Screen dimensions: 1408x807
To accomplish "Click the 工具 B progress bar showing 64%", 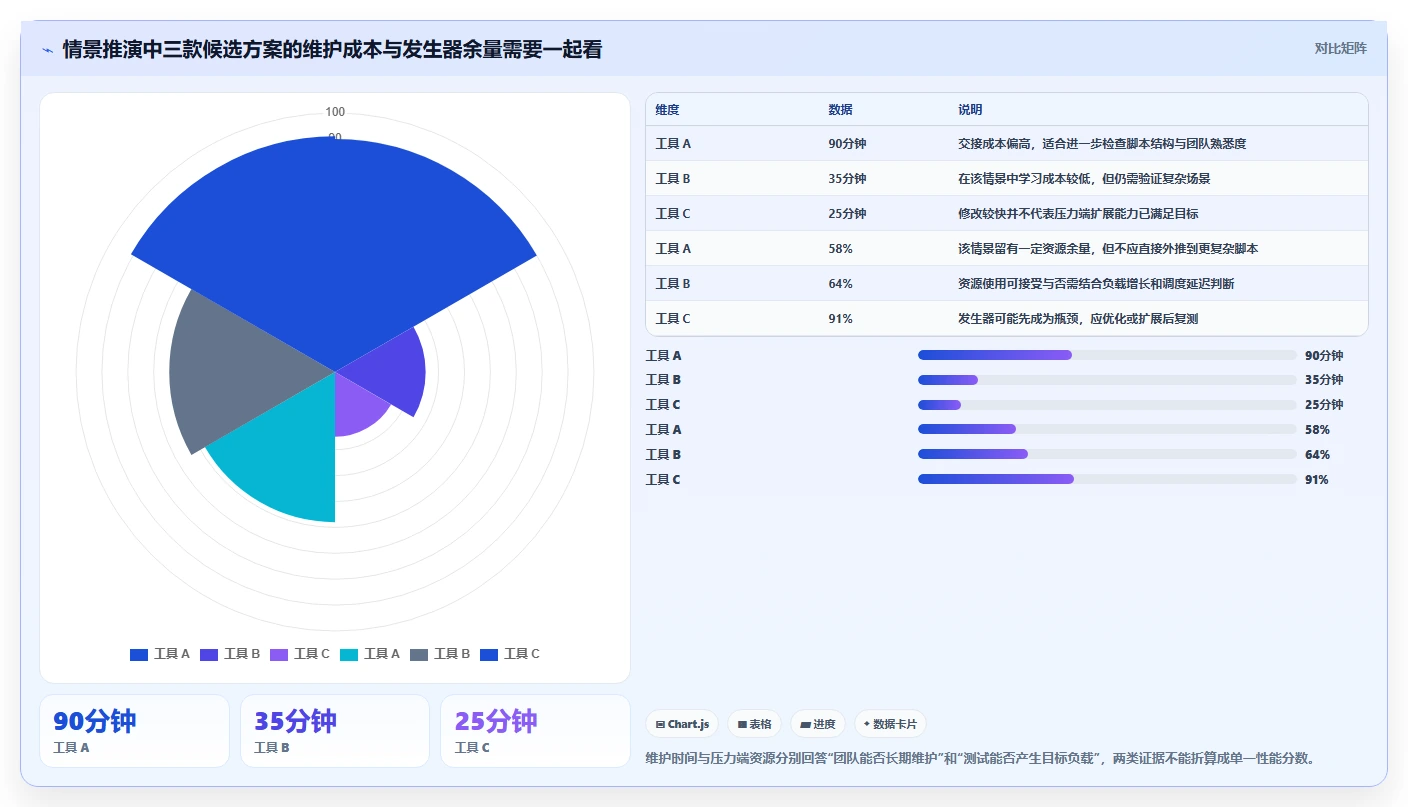I will click(x=1107, y=455).
